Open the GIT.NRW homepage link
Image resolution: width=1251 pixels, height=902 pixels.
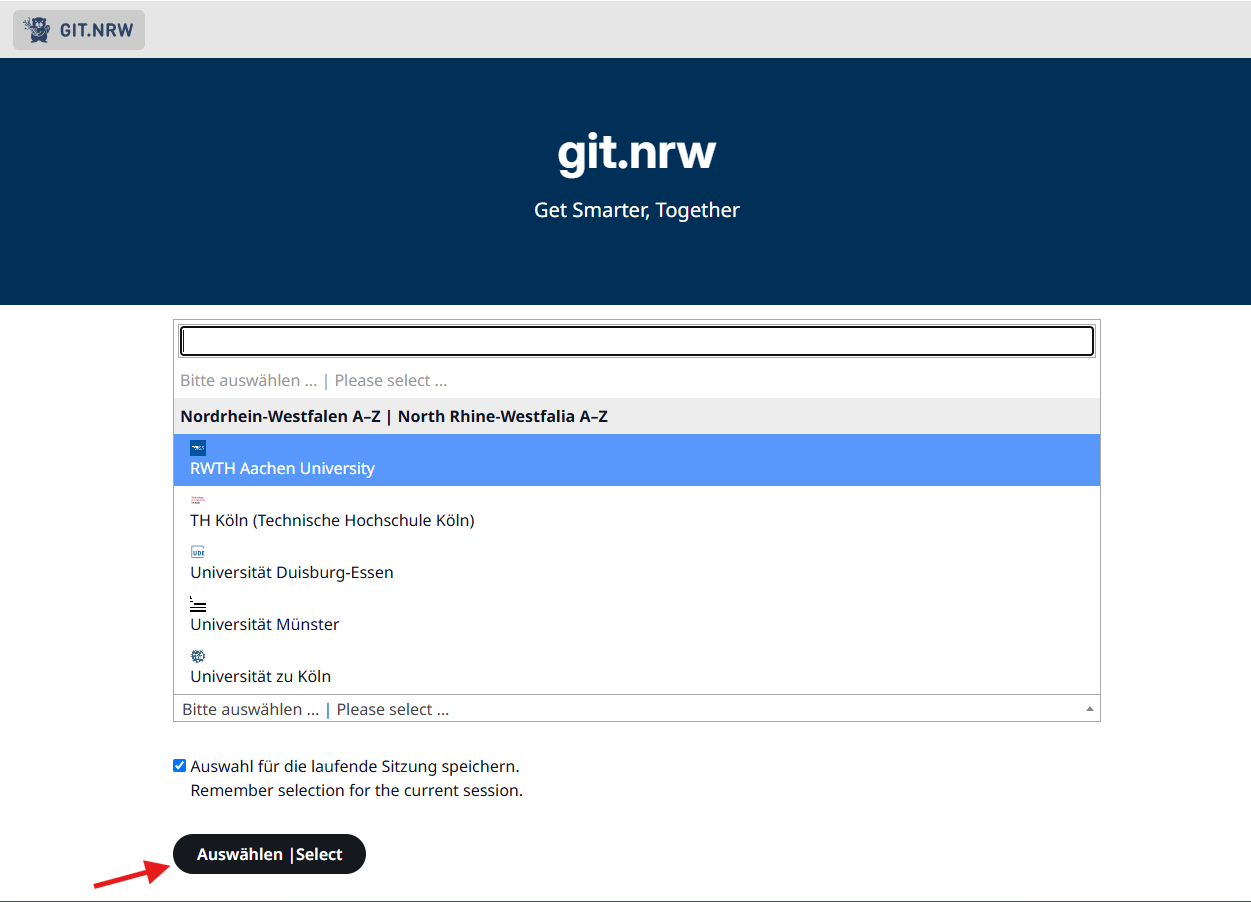[78, 29]
